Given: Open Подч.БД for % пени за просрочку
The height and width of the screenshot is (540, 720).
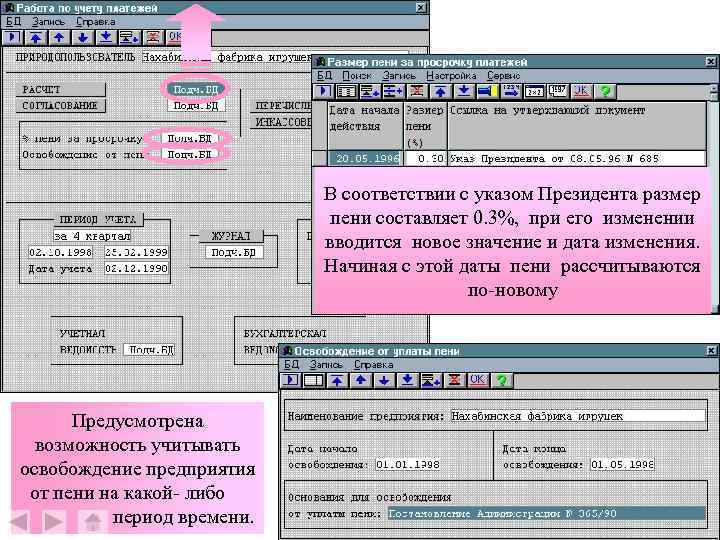Looking at the screenshot, I should 189,138.
